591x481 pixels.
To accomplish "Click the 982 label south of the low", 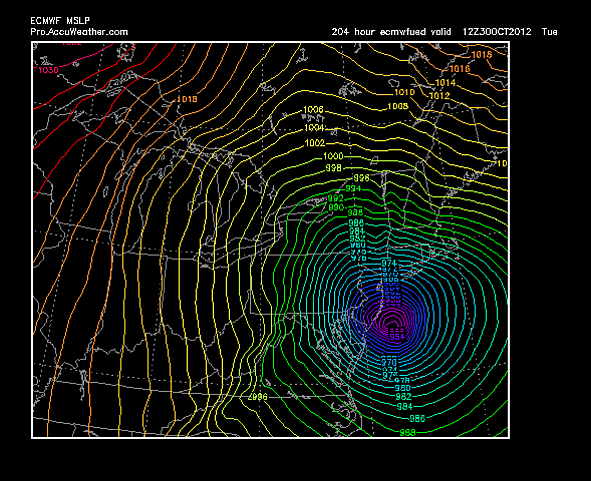I will click(x=403, y=397).
